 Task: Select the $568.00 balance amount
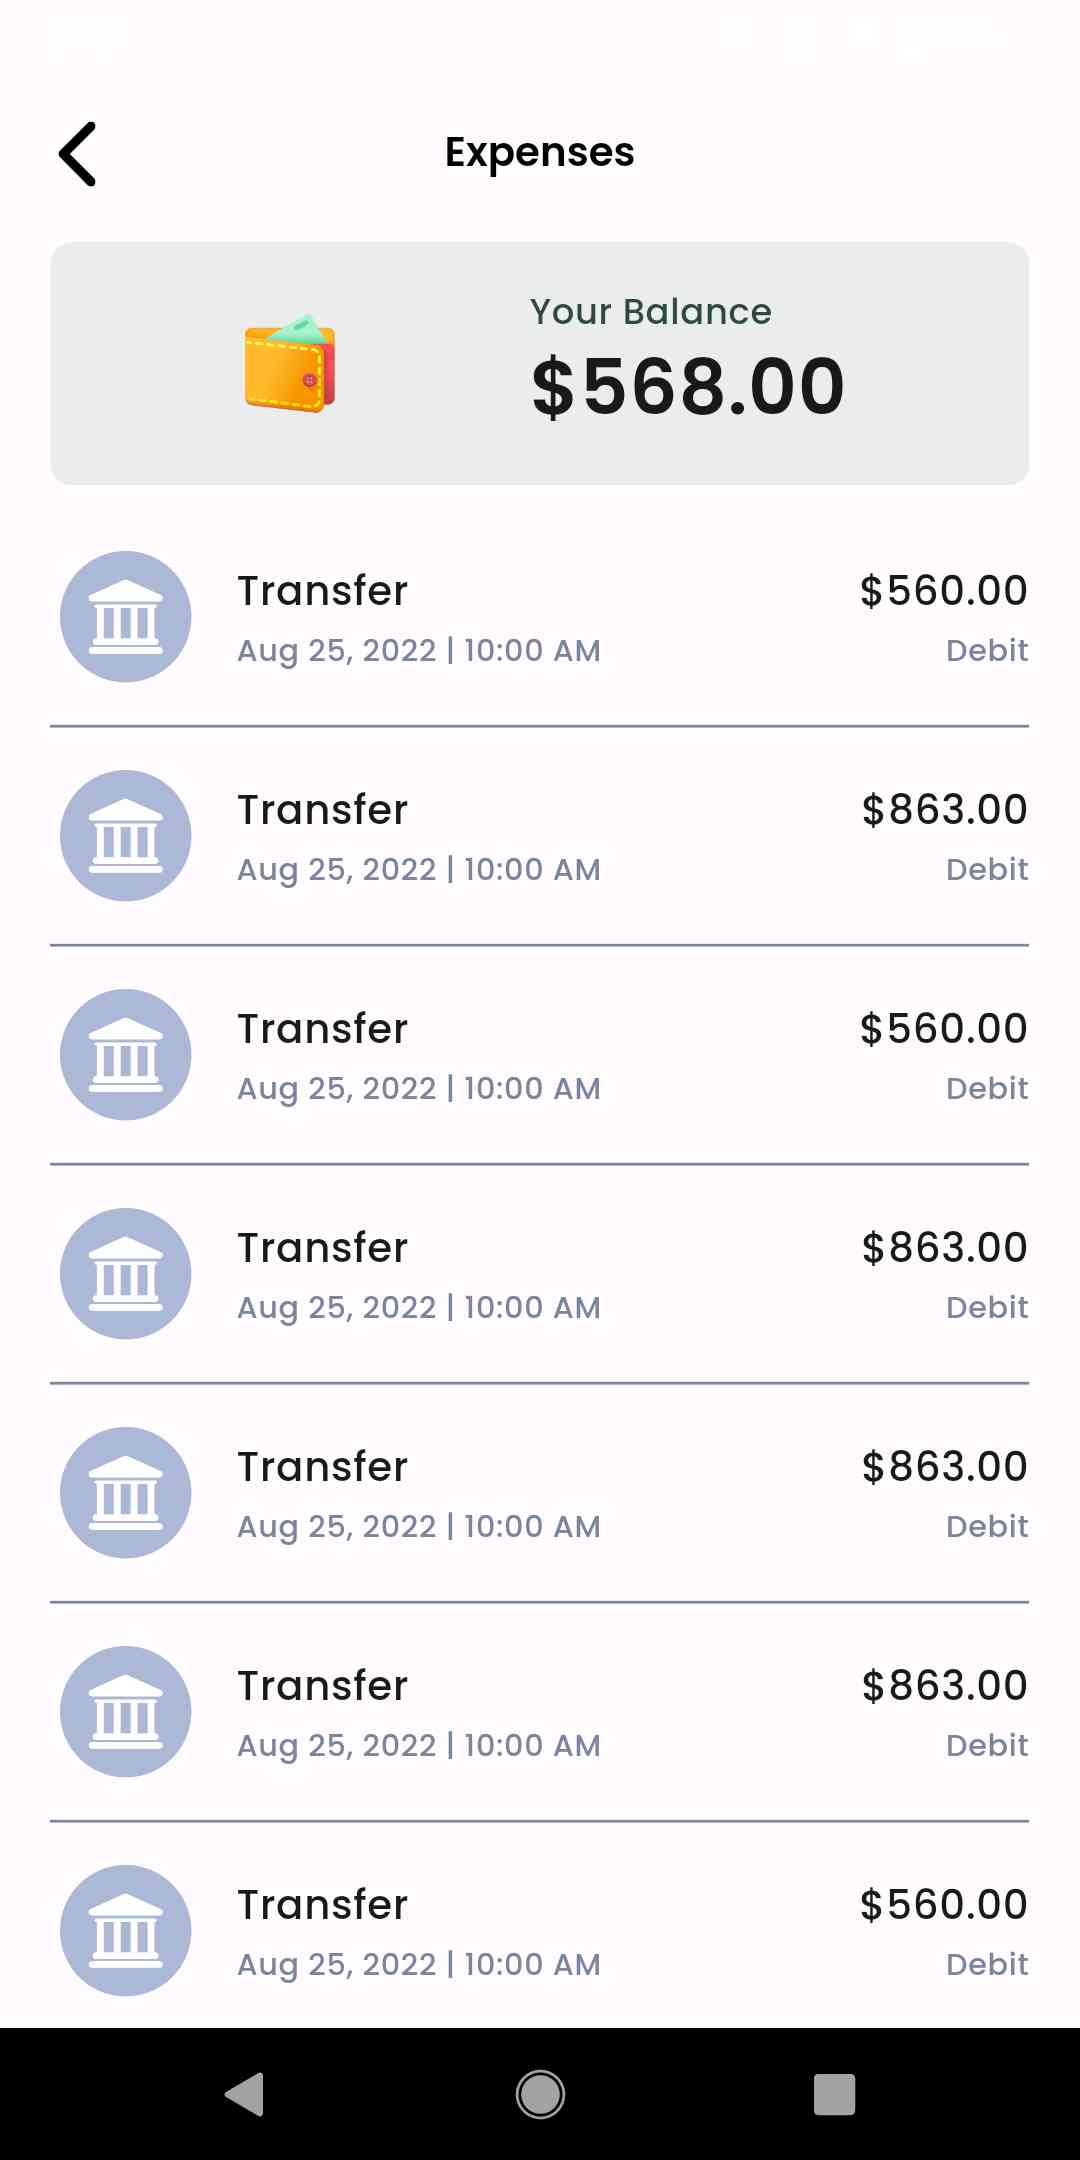pyautogui.click(x=688, y=387)
